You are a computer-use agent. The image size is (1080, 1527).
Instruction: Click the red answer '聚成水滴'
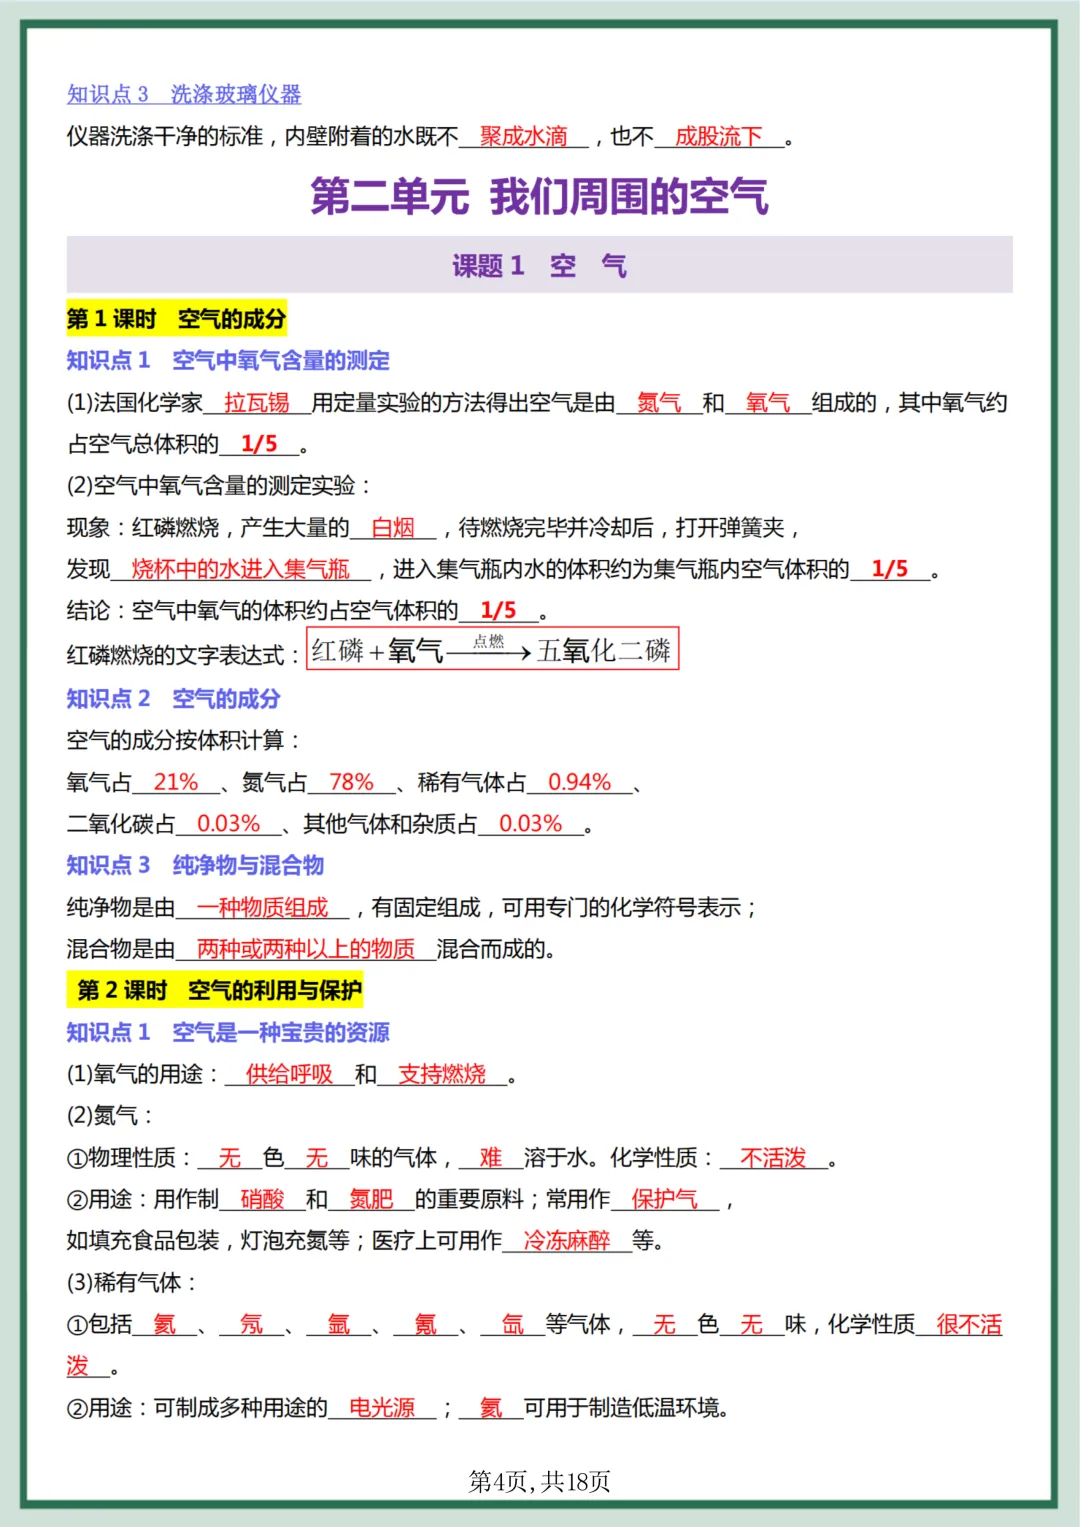click(524, 136)
